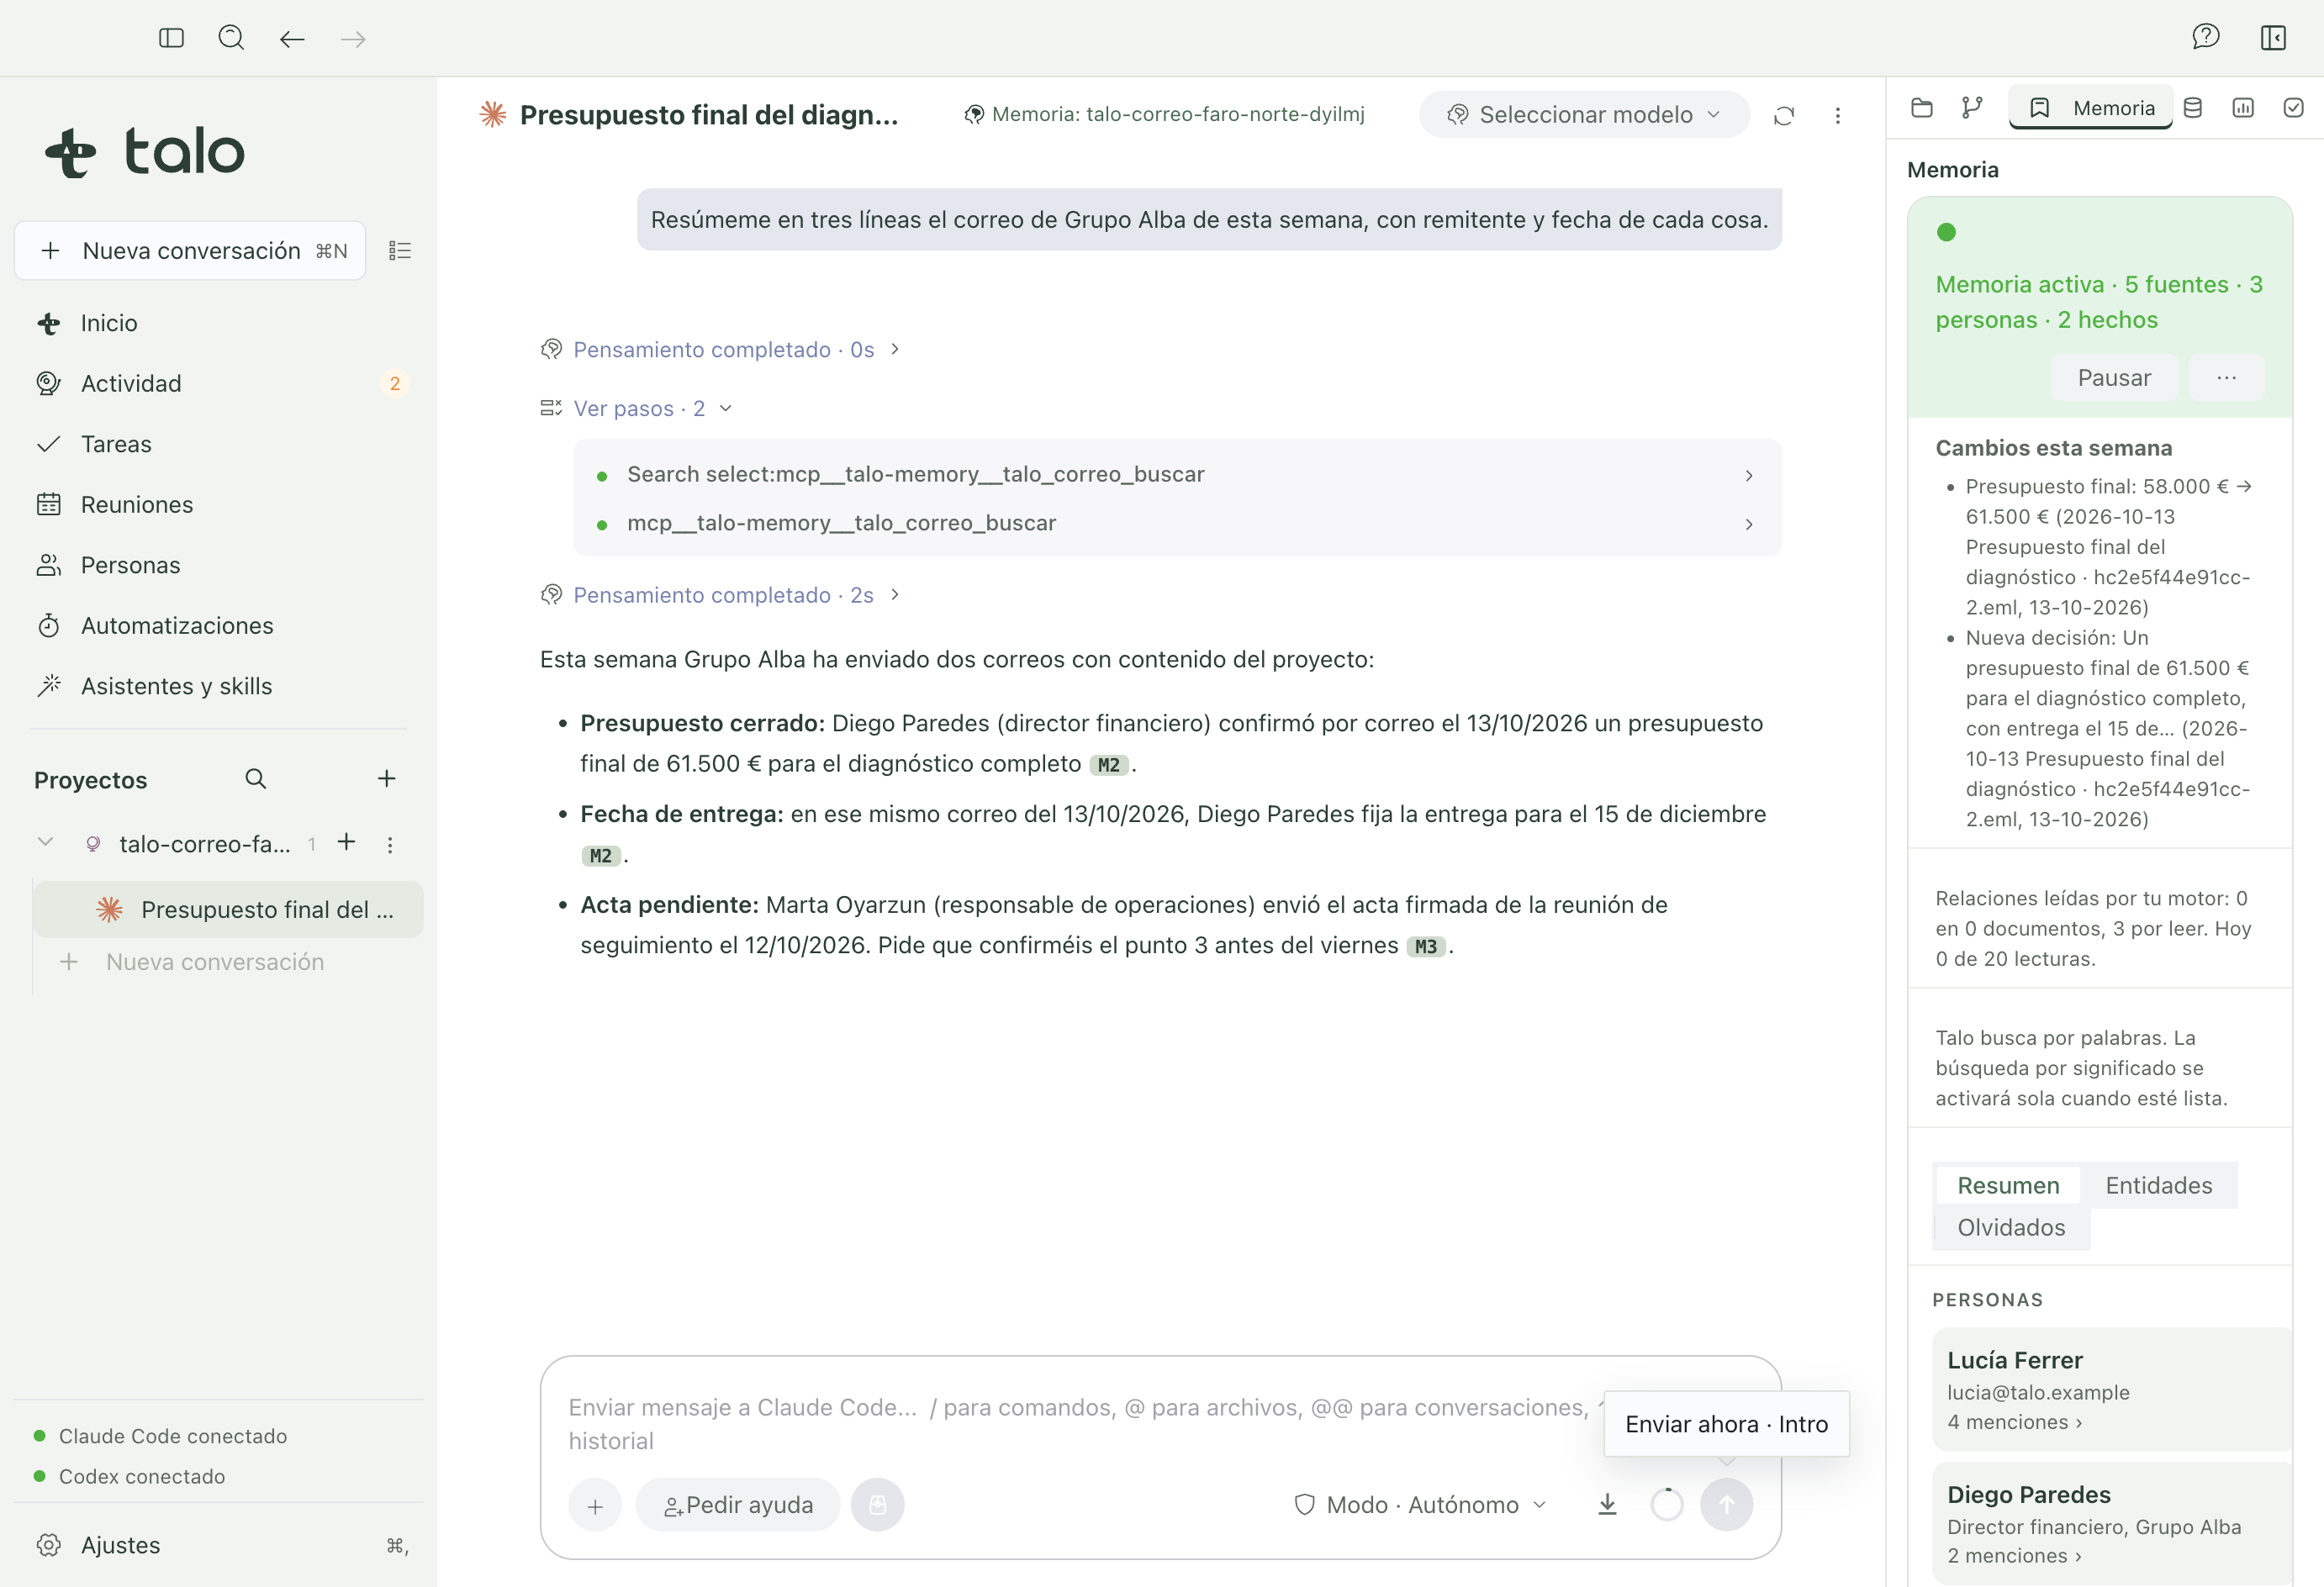Open the git branch tab icon

click(x=1972, y=108)
